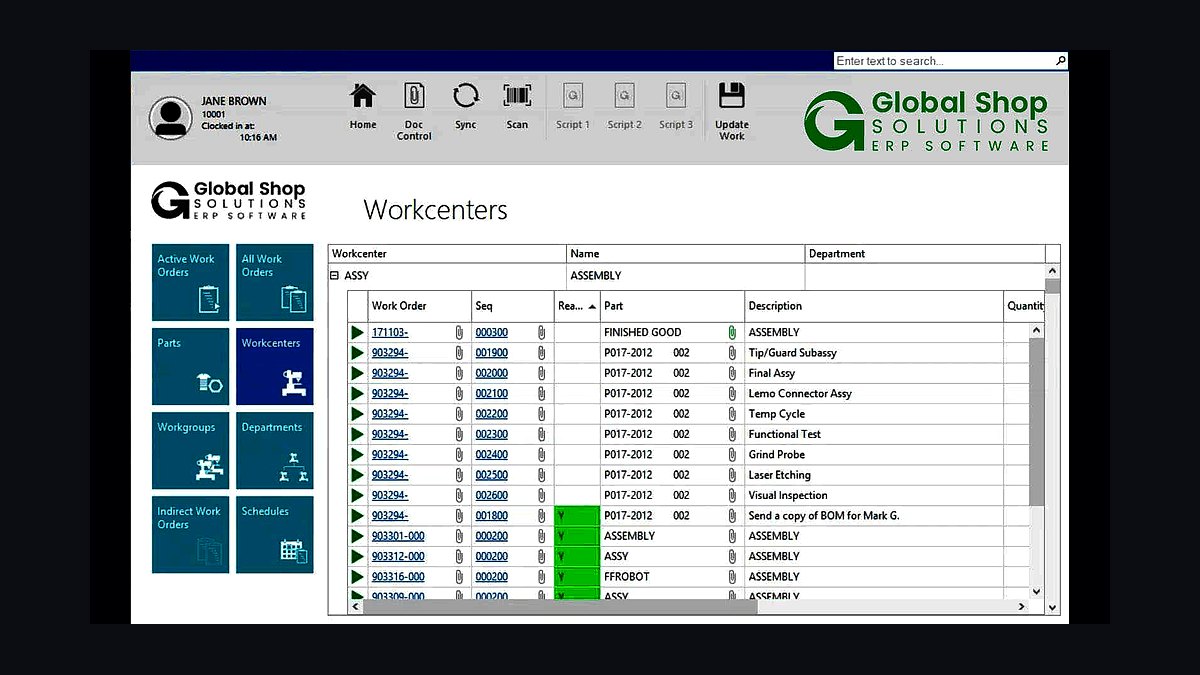Click the green paperclip beside FINISHED GOOD
1200x675 pixels.
pos(732,332)
